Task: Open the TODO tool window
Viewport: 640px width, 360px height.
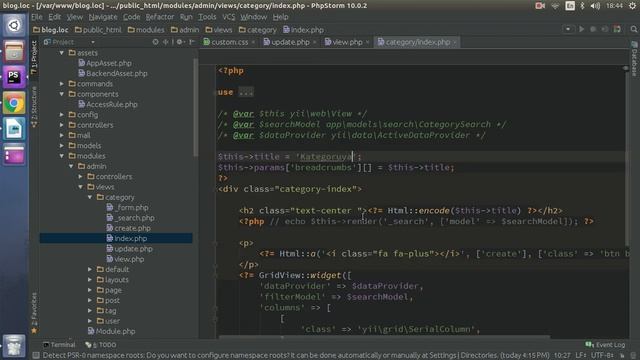Action: [101, 345]
